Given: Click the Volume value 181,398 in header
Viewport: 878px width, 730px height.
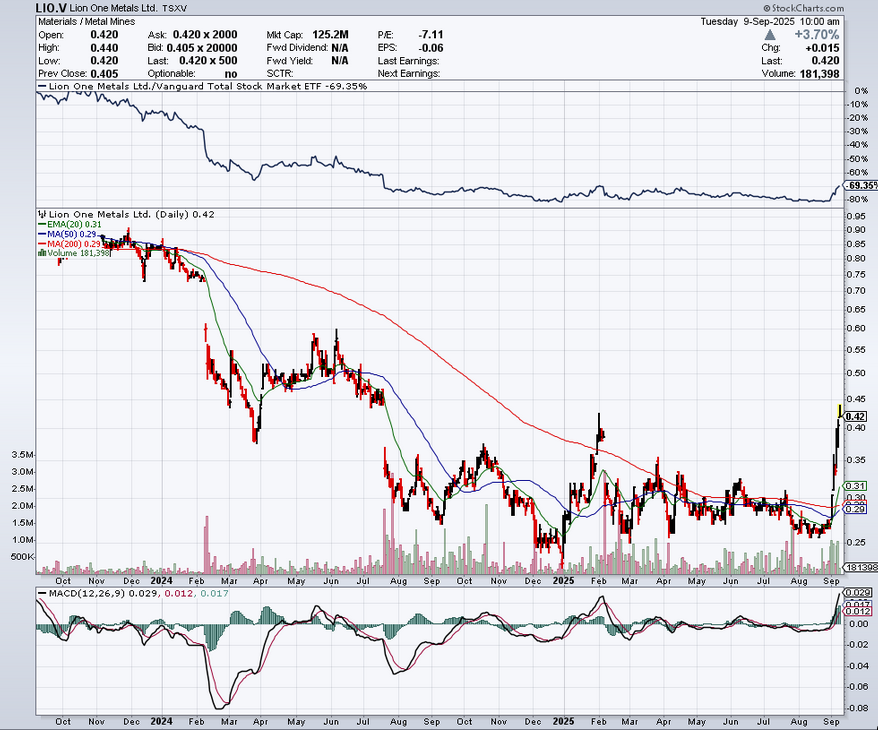Looking at the screenshot, I should pos(818,73).
